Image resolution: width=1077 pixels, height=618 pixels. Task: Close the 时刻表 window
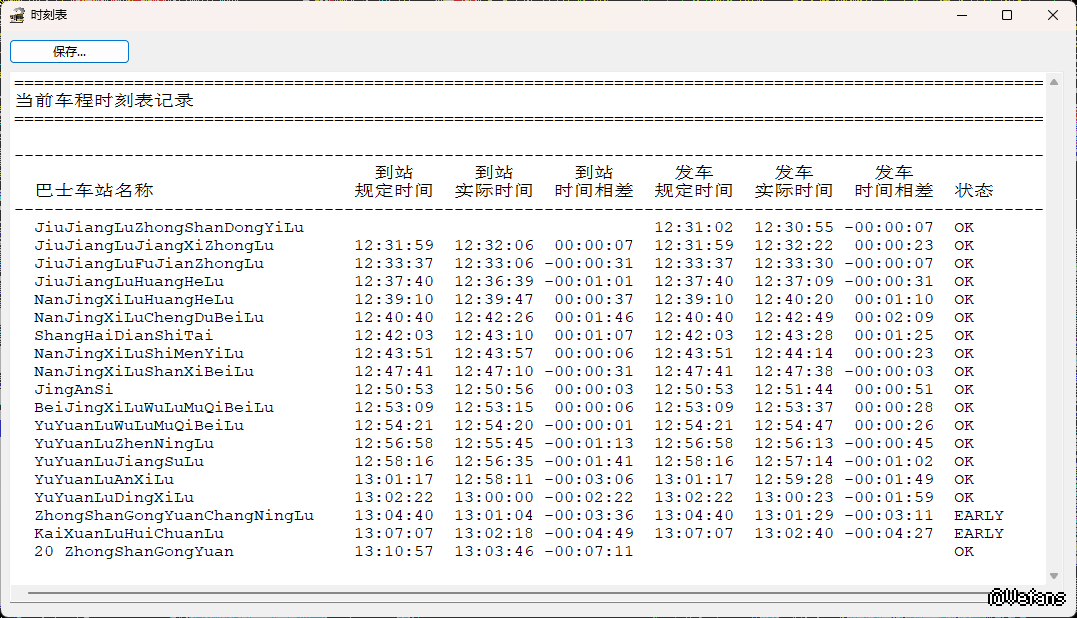click(x=1053, y=15)
